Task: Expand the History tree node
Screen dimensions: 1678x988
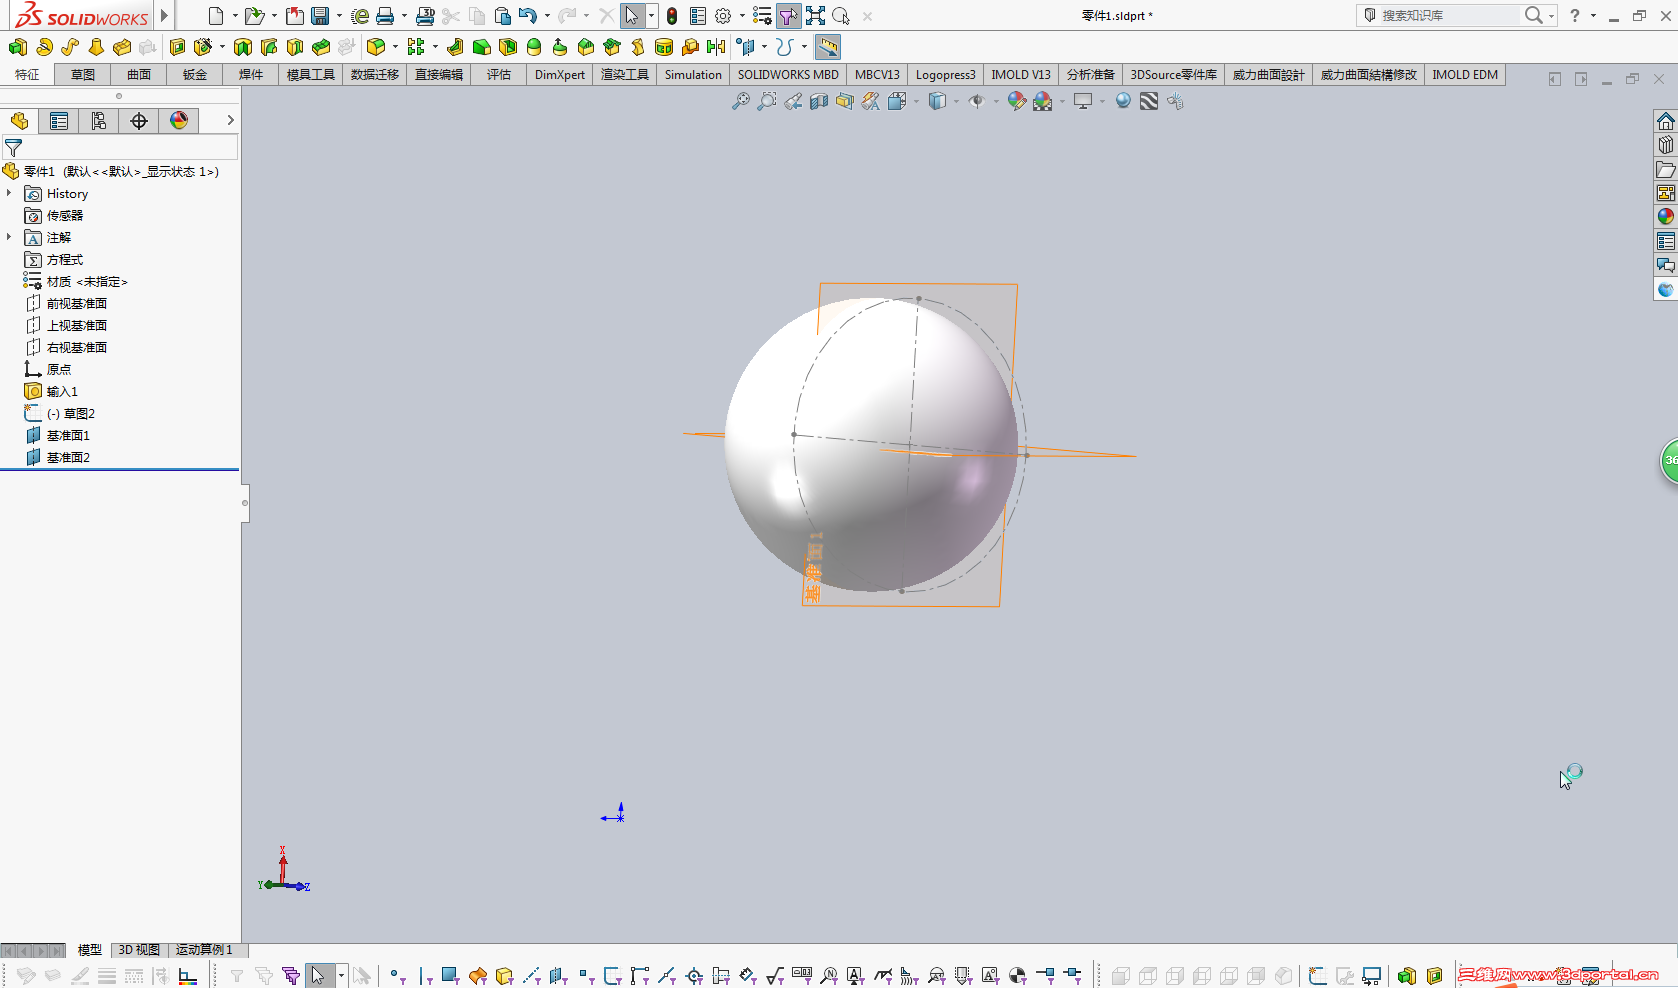Action: tap(9, 193)
